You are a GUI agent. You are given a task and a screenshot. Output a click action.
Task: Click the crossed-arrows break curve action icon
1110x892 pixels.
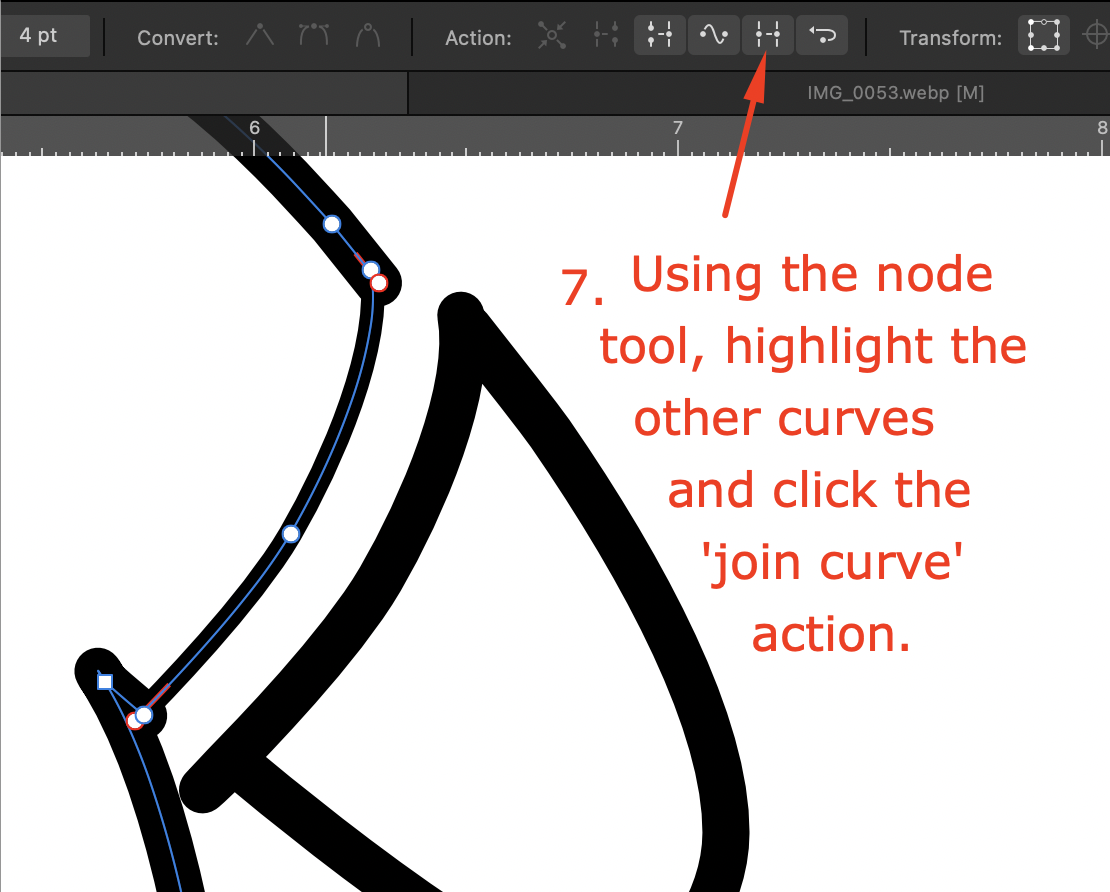click(x=552, y=37)
